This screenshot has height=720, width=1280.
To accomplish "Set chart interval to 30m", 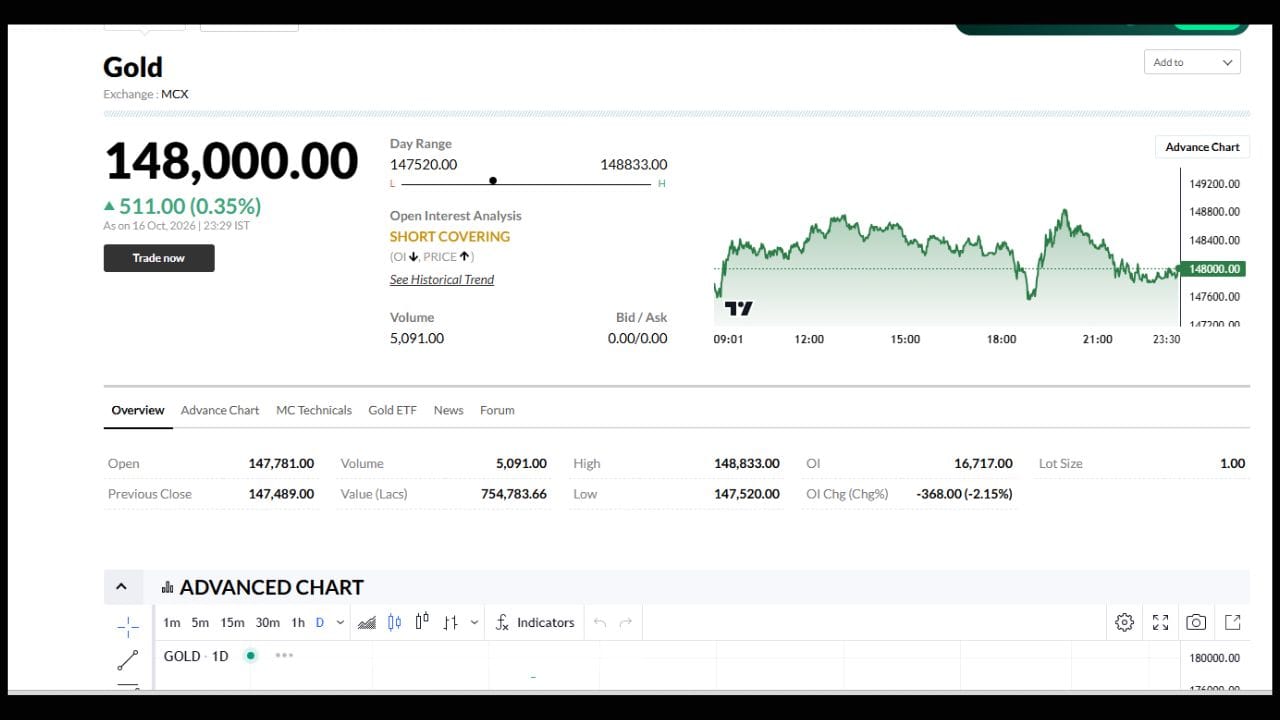I will click(267, 622).
